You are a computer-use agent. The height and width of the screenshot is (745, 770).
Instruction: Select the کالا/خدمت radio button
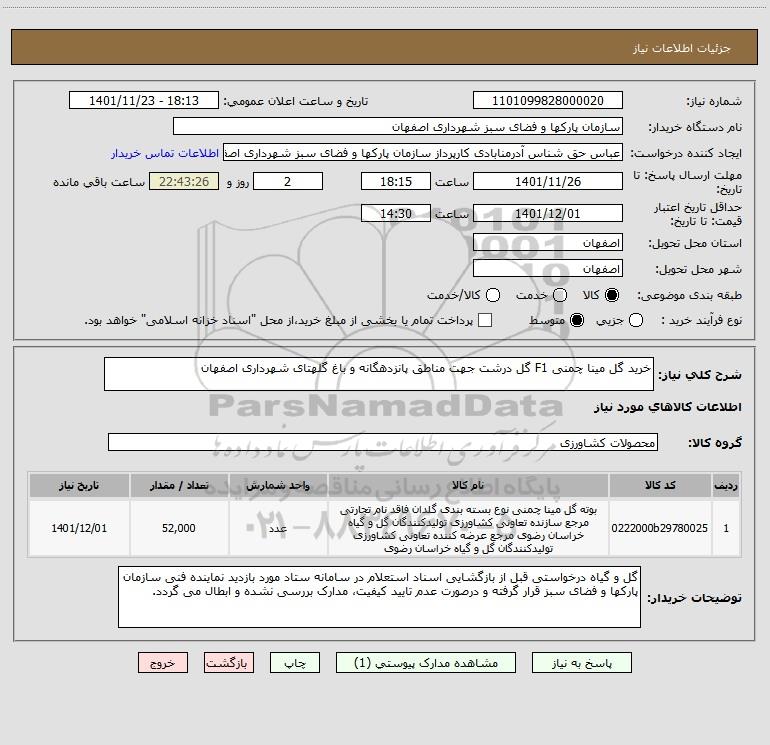pyautogui.click(x=493, y=295)
